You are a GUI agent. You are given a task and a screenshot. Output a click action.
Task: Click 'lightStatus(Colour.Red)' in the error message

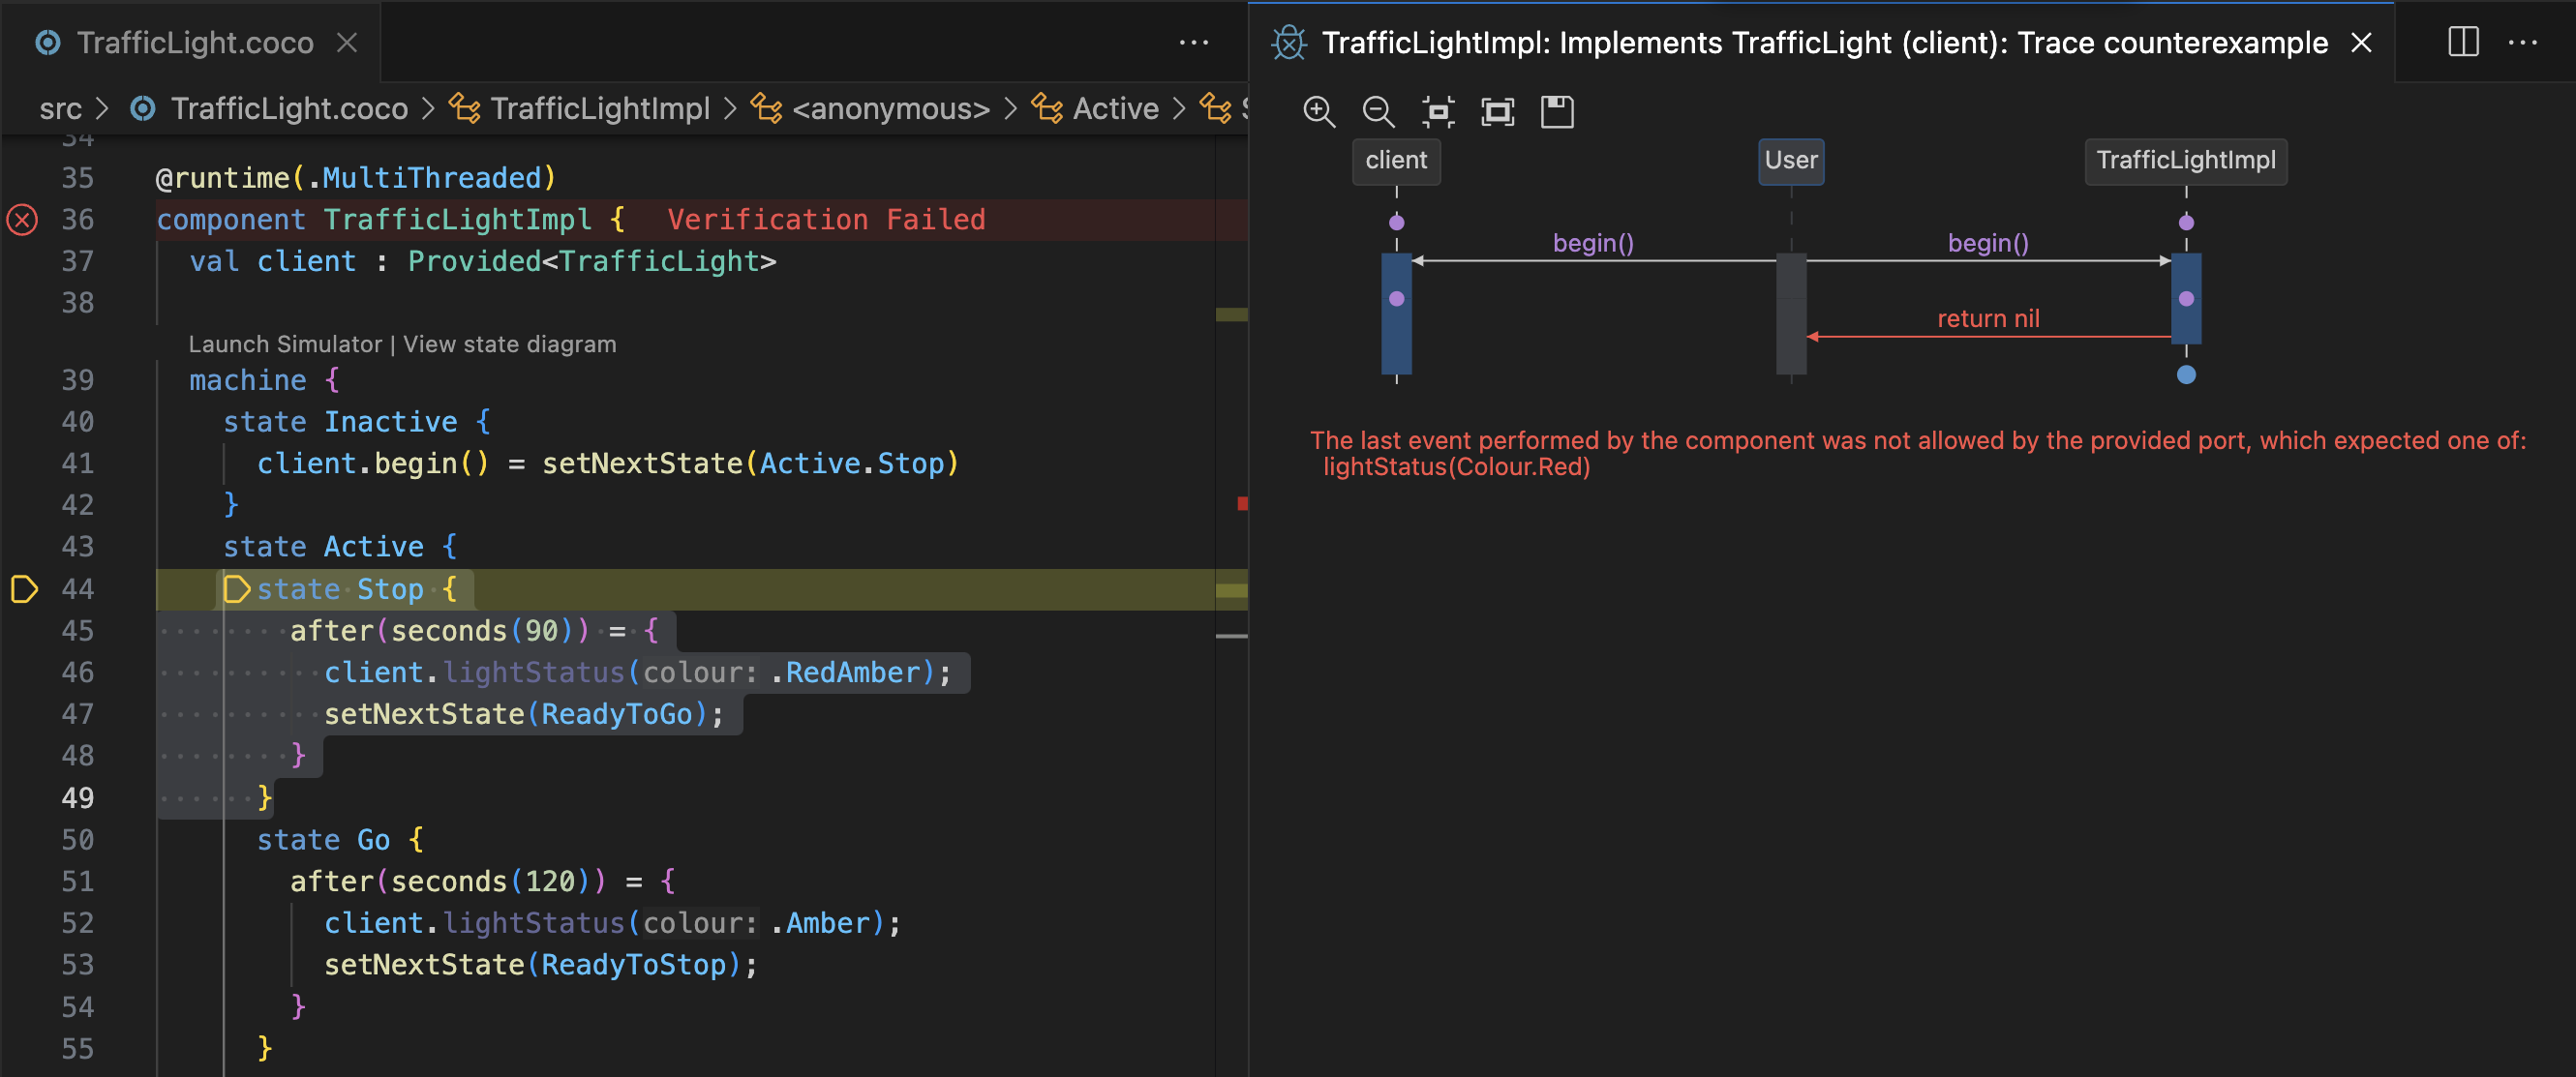coord(1456,467)
